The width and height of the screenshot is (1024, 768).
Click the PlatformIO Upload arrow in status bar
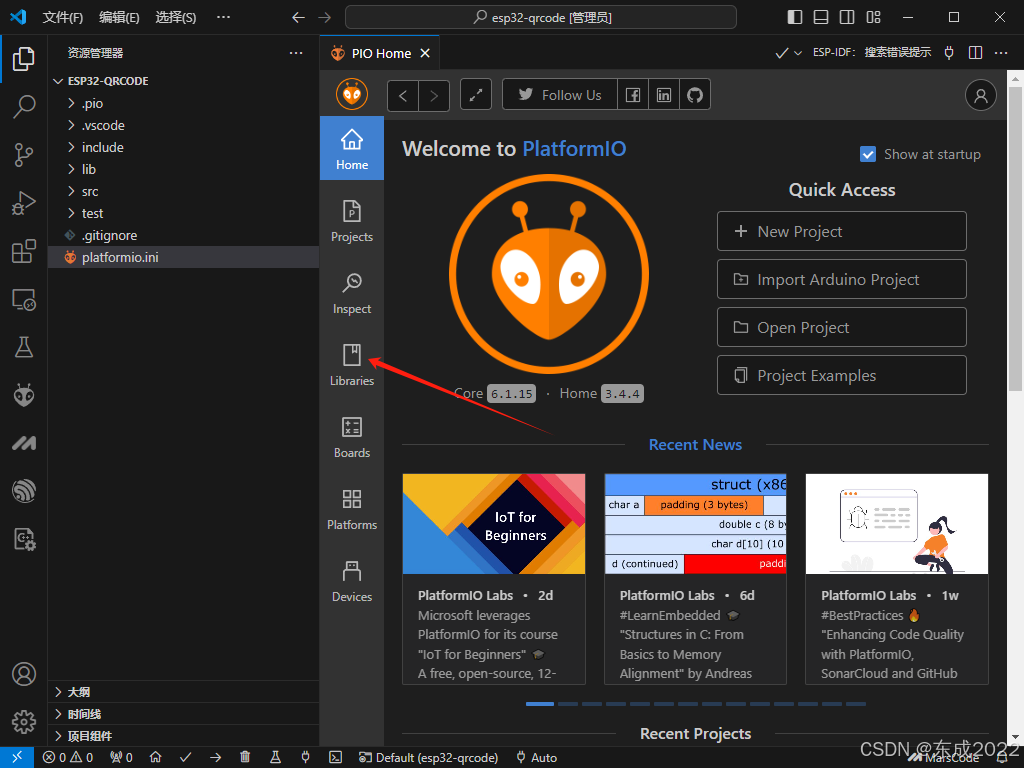tap(216, 758)
